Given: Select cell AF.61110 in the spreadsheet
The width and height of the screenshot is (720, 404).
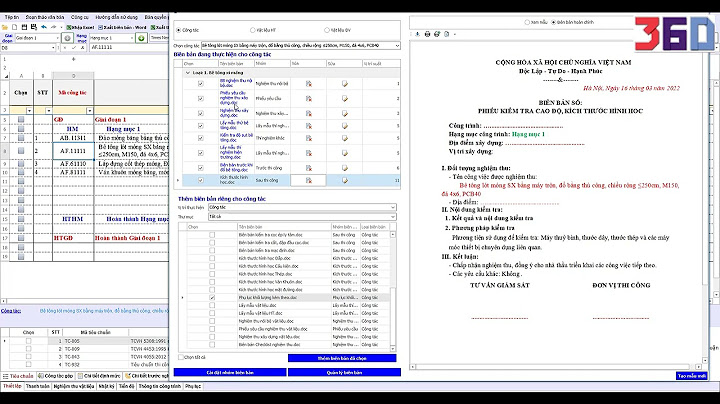Looking at the screenshot, I should click(73, 163).
